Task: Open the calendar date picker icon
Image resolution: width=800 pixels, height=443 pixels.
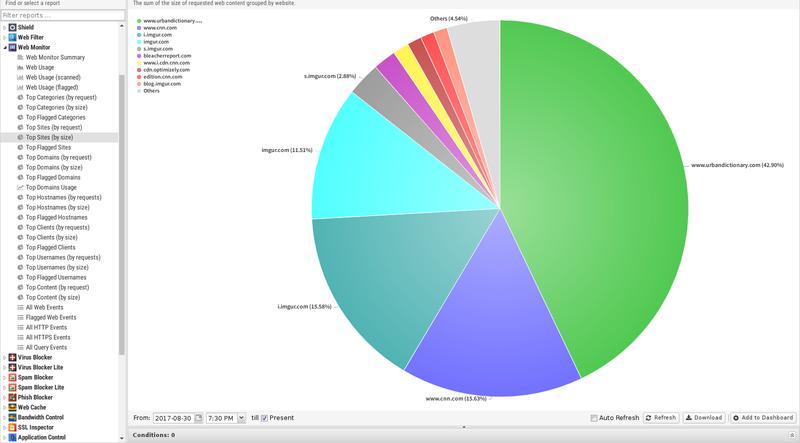Action: pos(198,417)
